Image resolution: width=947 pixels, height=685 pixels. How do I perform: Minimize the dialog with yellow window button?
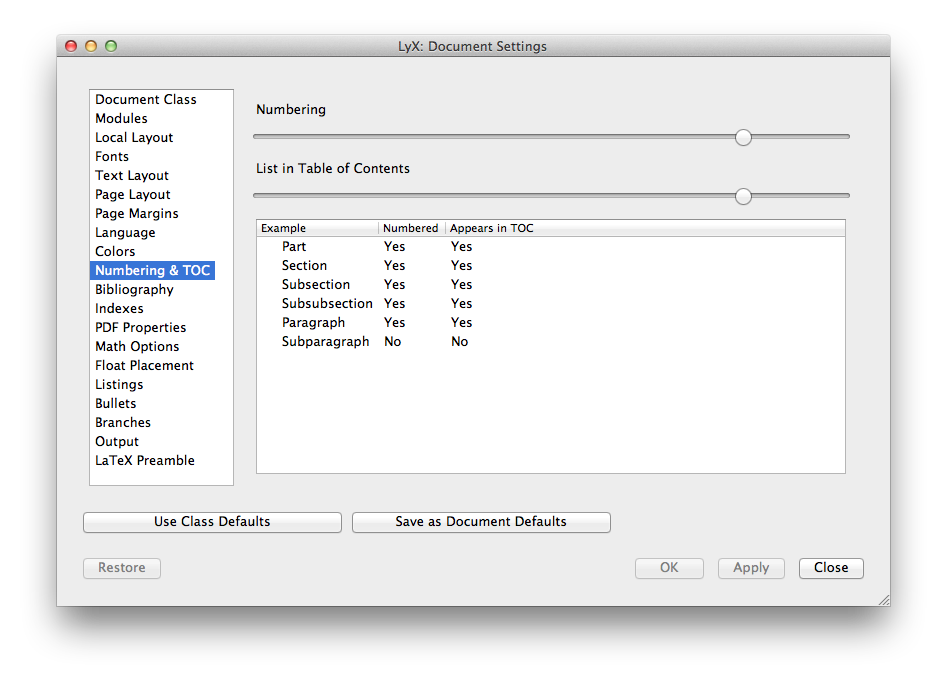[91, 46]
